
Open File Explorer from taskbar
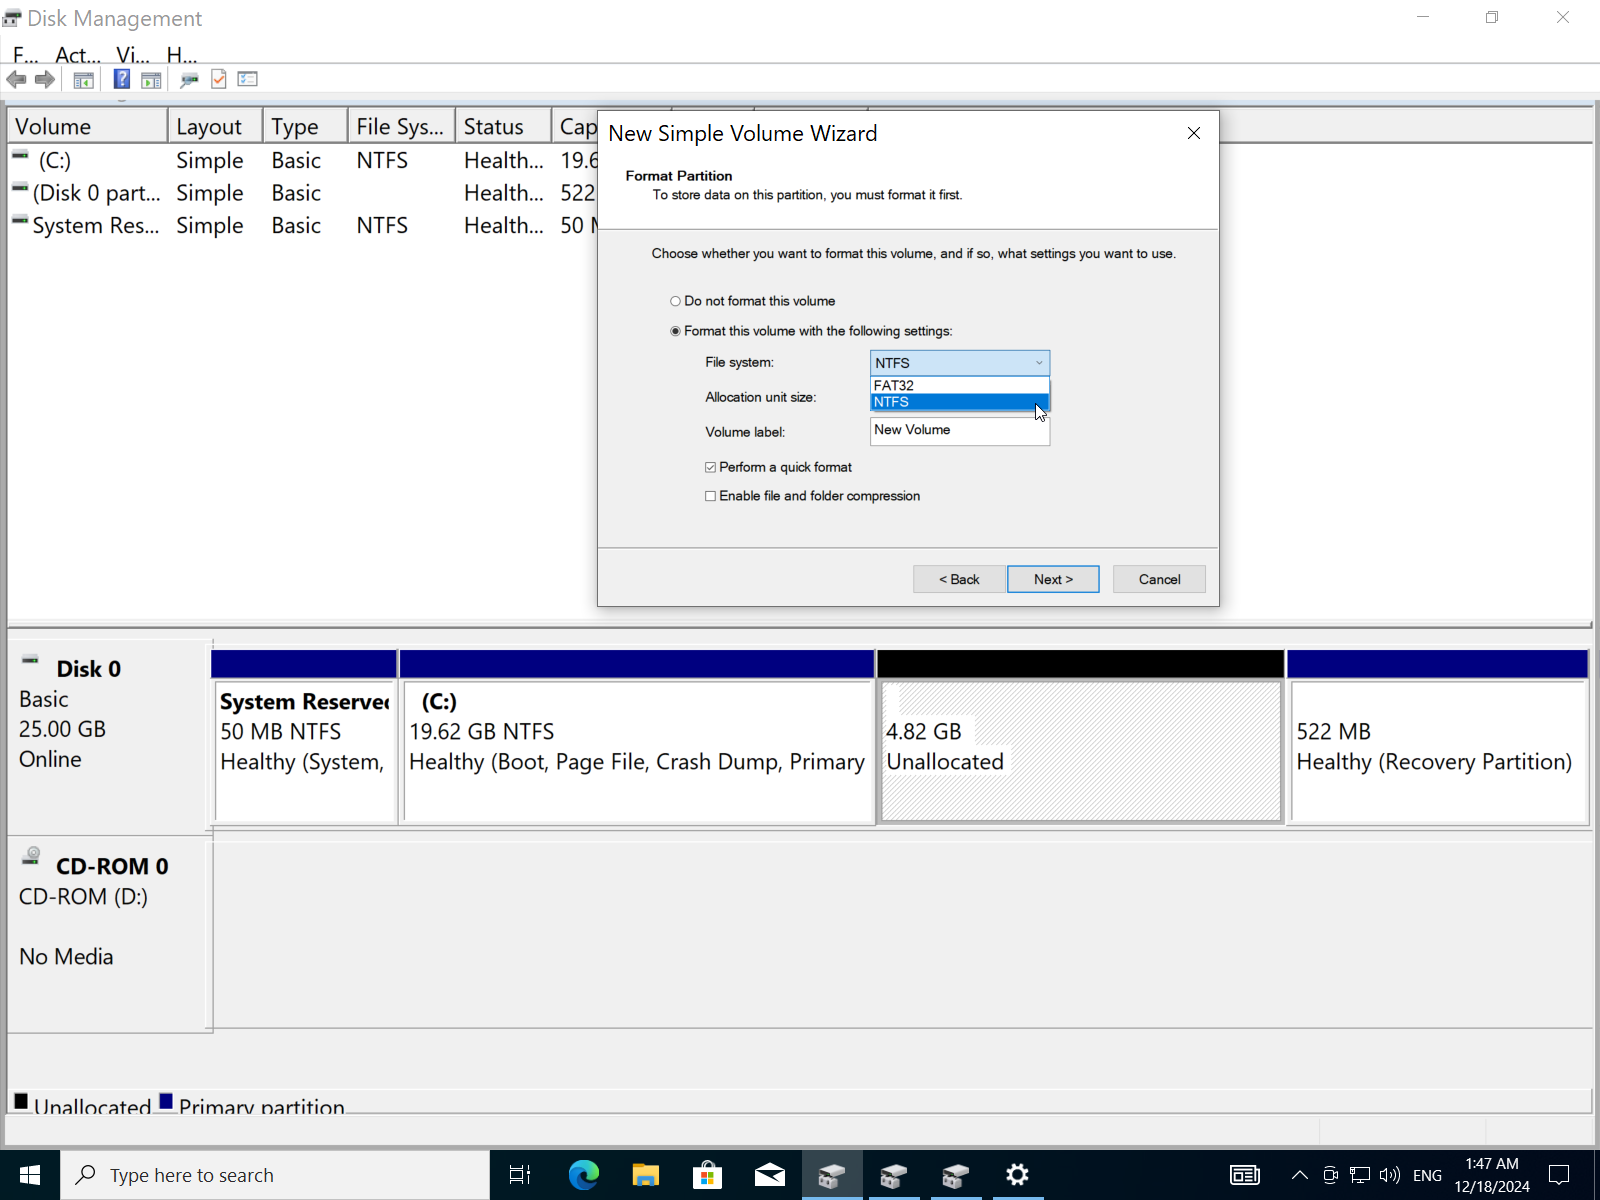645,1175
